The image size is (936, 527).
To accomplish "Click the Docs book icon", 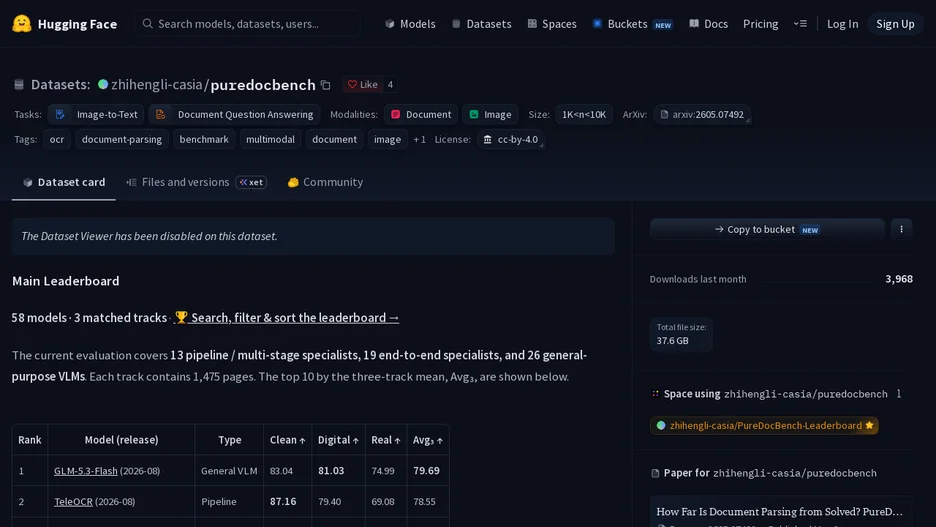I will pyautogui.click(x=694, y=24).
